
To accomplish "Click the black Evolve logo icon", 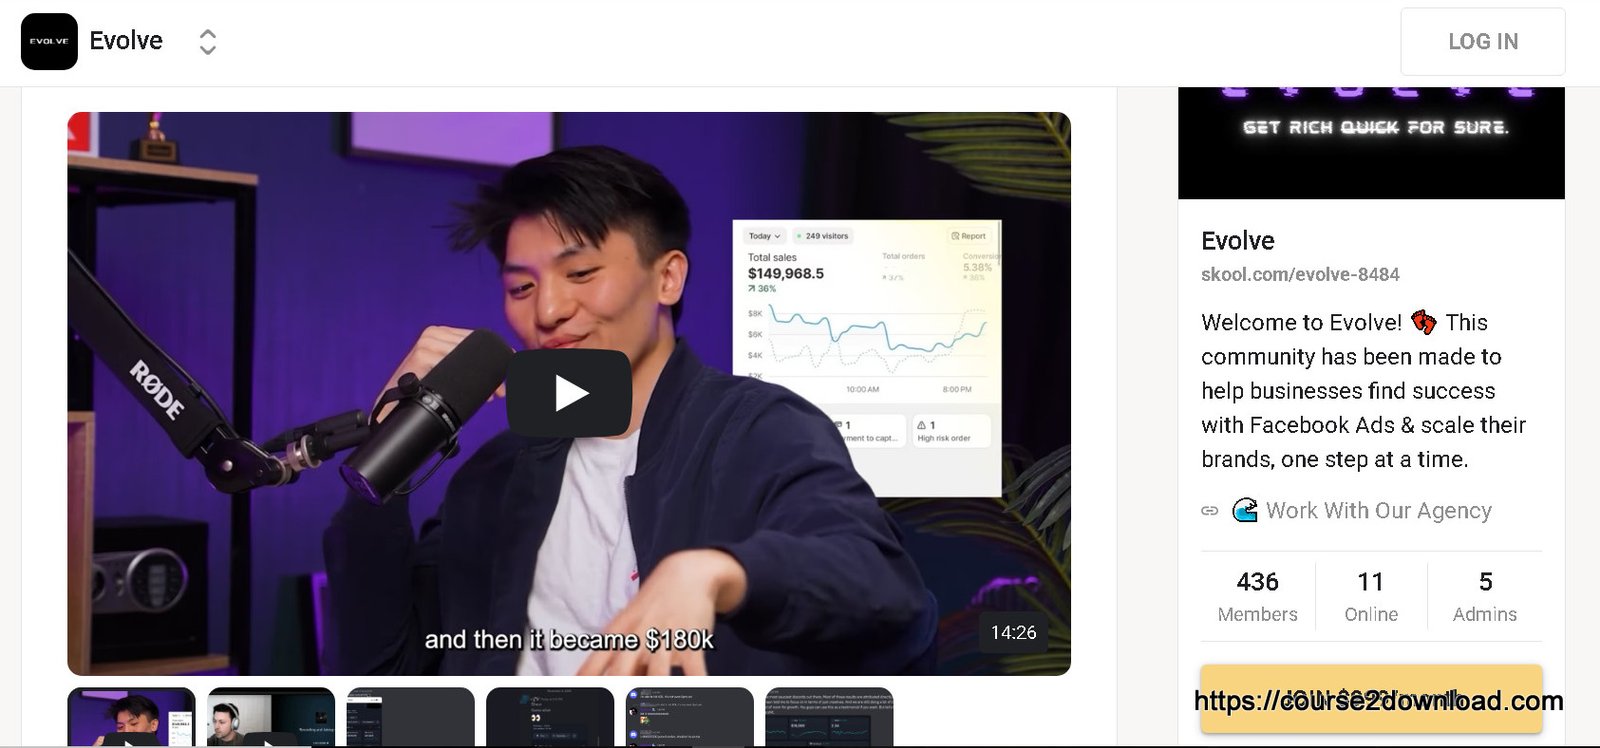I will [x=49, y=41].
